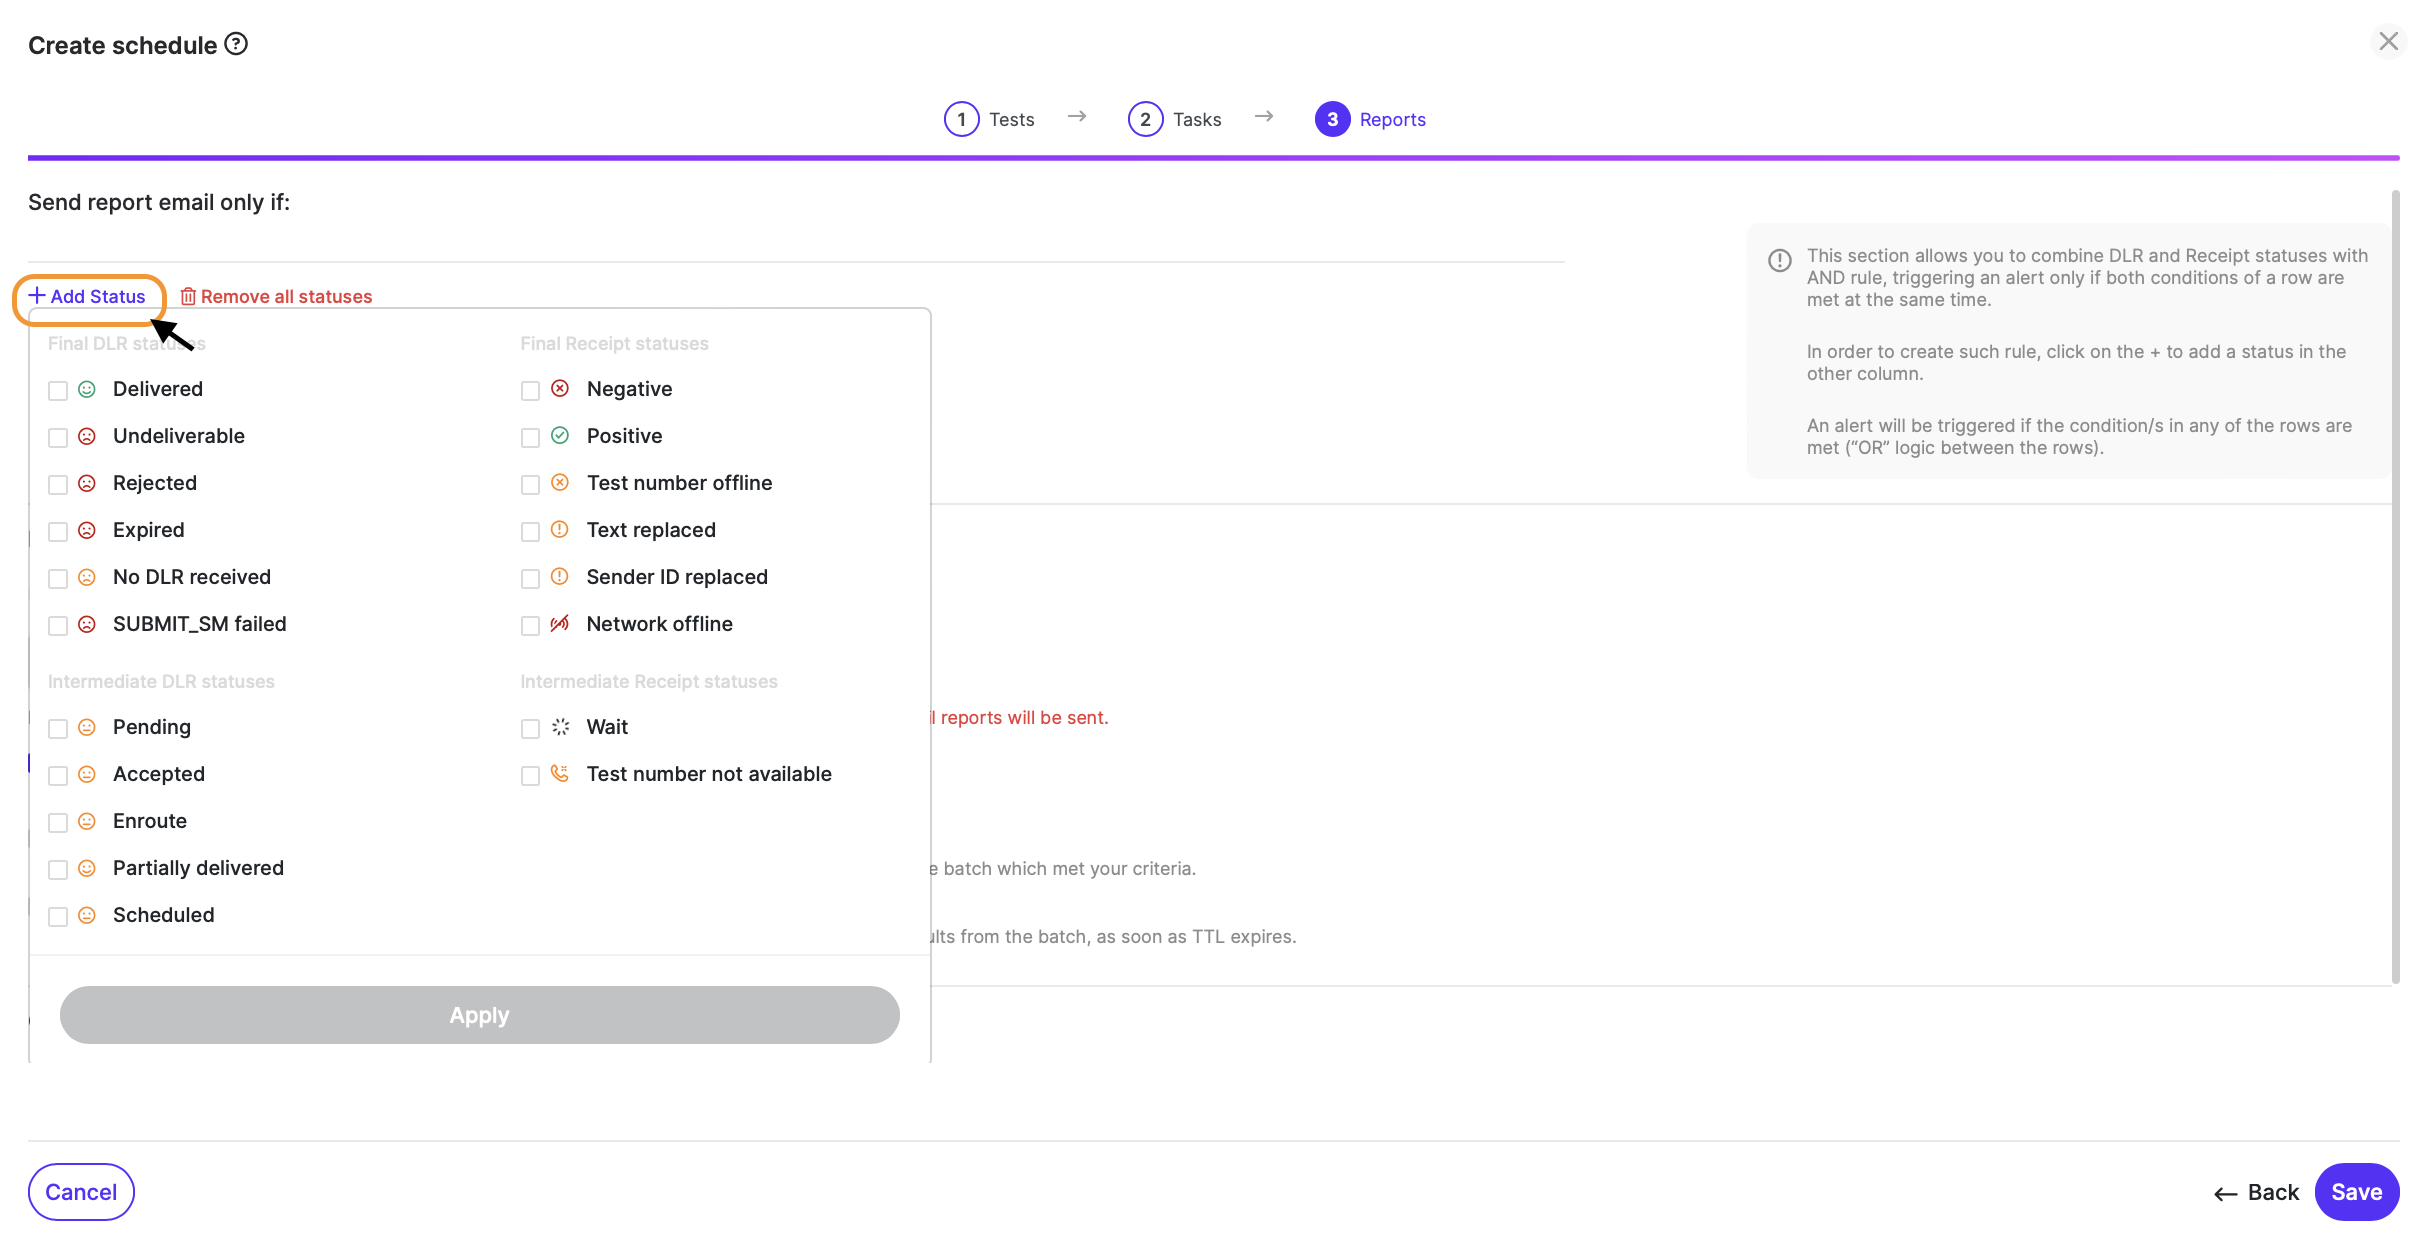
Task: Enable the Sender ID replaced checkbox
Action: (x=530, y=578)
